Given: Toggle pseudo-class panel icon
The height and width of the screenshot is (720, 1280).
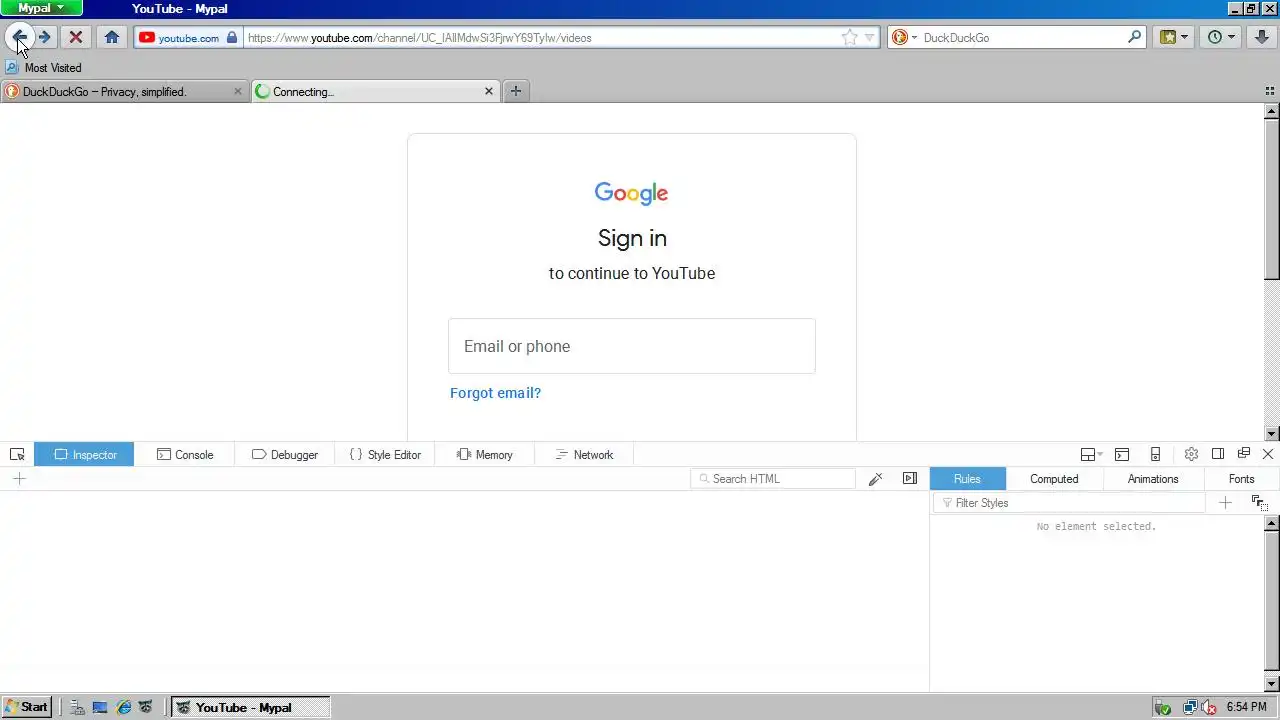Looking at the screenshot, I should (x=1259, y=503).
